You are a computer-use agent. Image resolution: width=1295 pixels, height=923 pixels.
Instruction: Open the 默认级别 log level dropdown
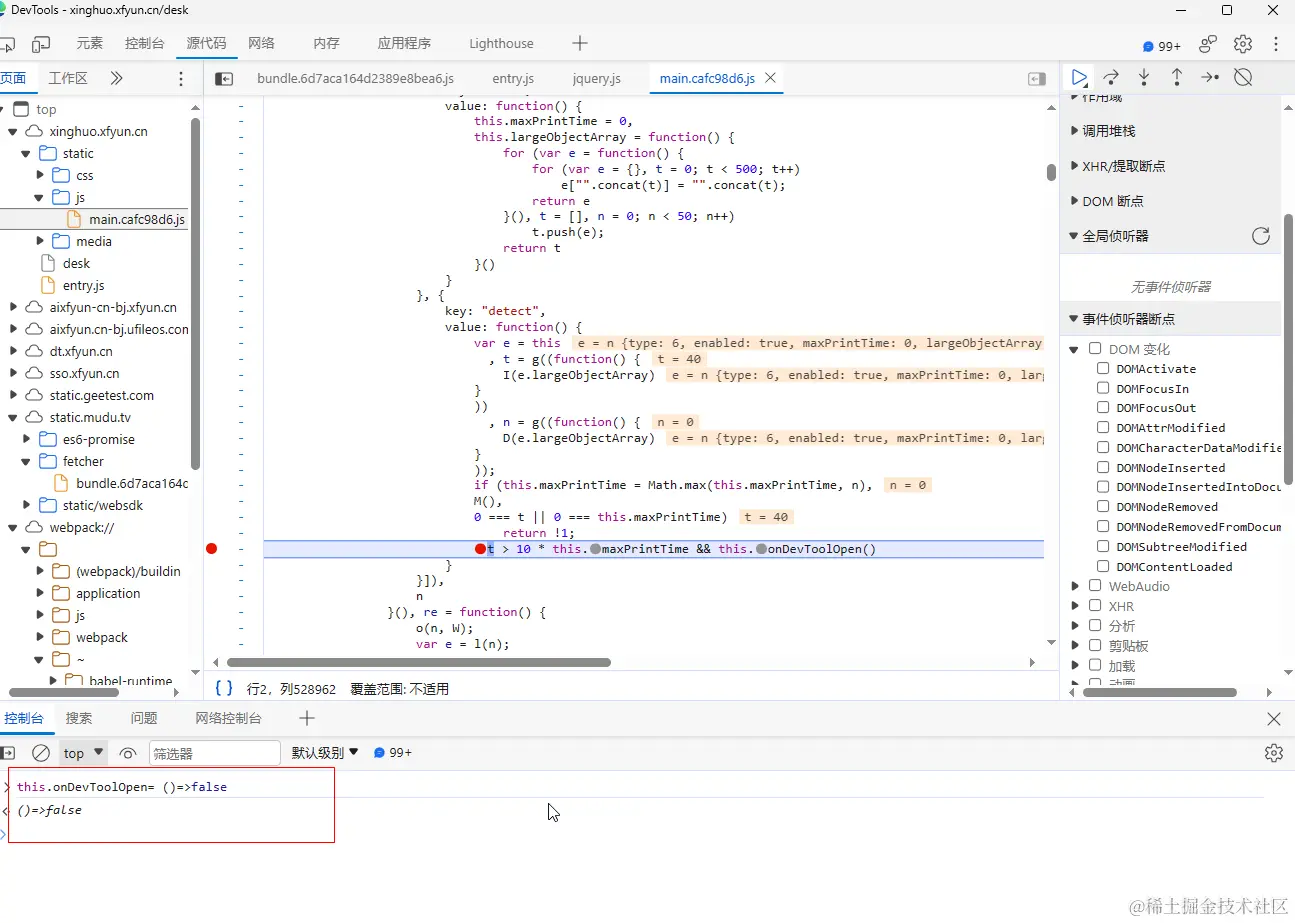[x=325, y=753]
